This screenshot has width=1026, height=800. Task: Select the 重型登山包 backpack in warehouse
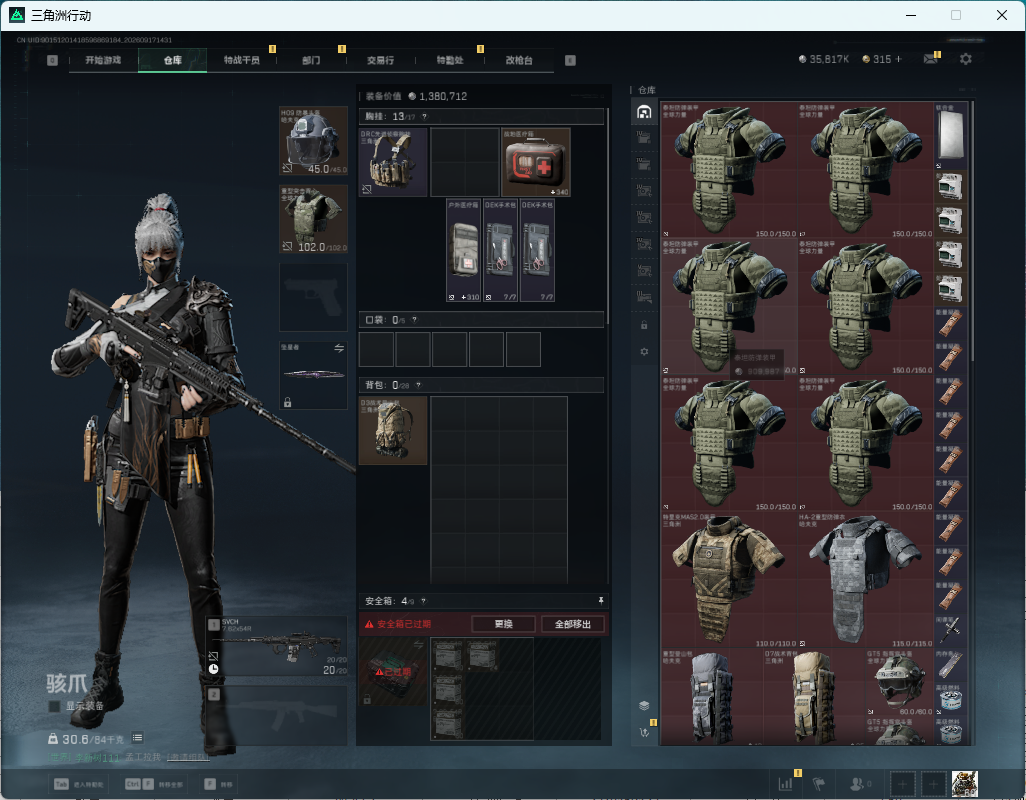712,697
